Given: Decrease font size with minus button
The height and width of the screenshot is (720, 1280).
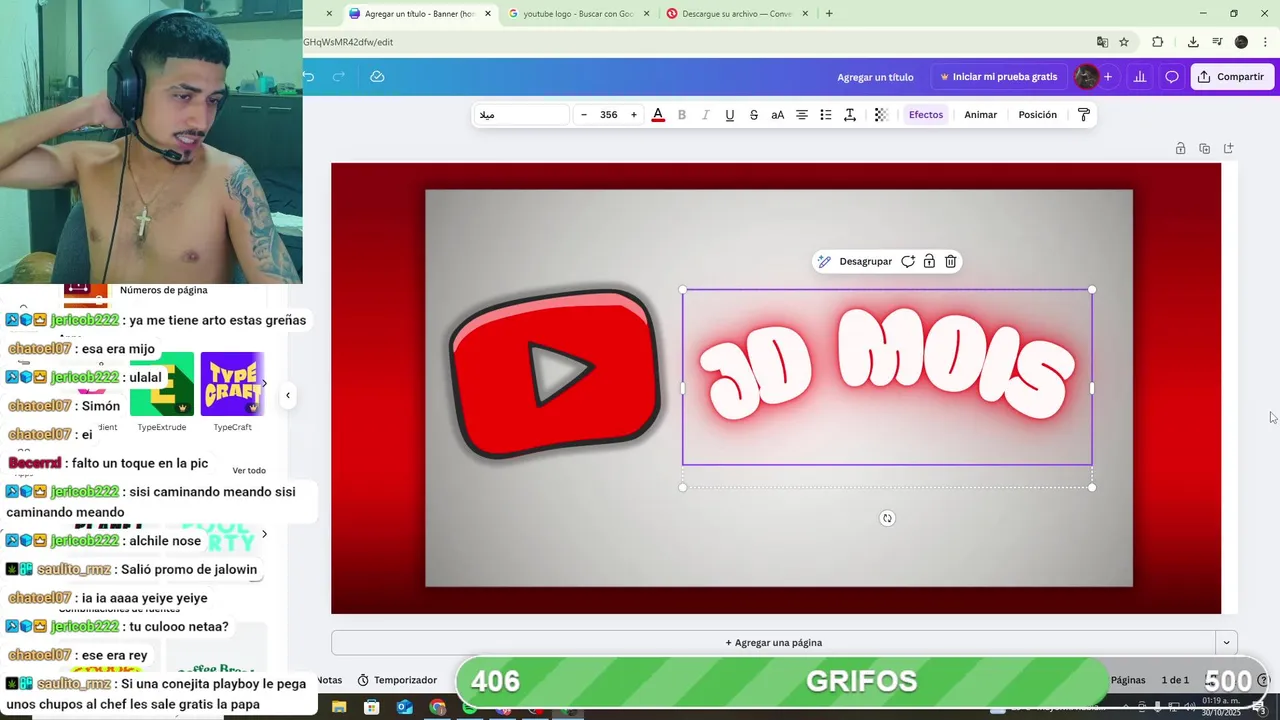Looking at the screenshot, I should click(x=584, y=115).
